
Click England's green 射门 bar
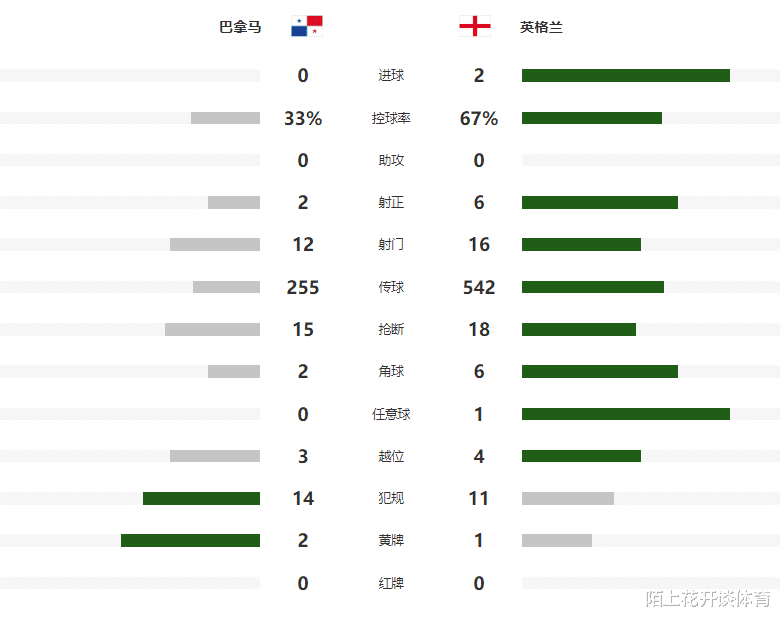[x=582, y=245]
